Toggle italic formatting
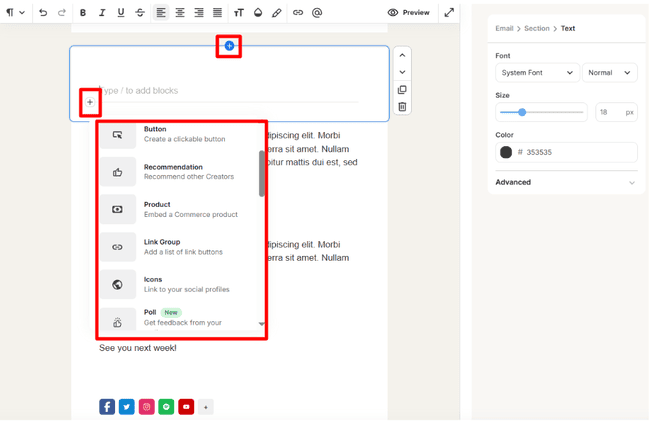 click(x=102, y=13)
